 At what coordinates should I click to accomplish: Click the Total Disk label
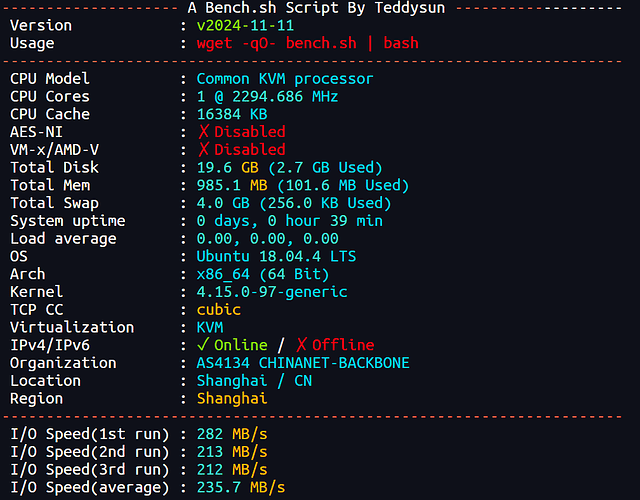tap(54, 168)
